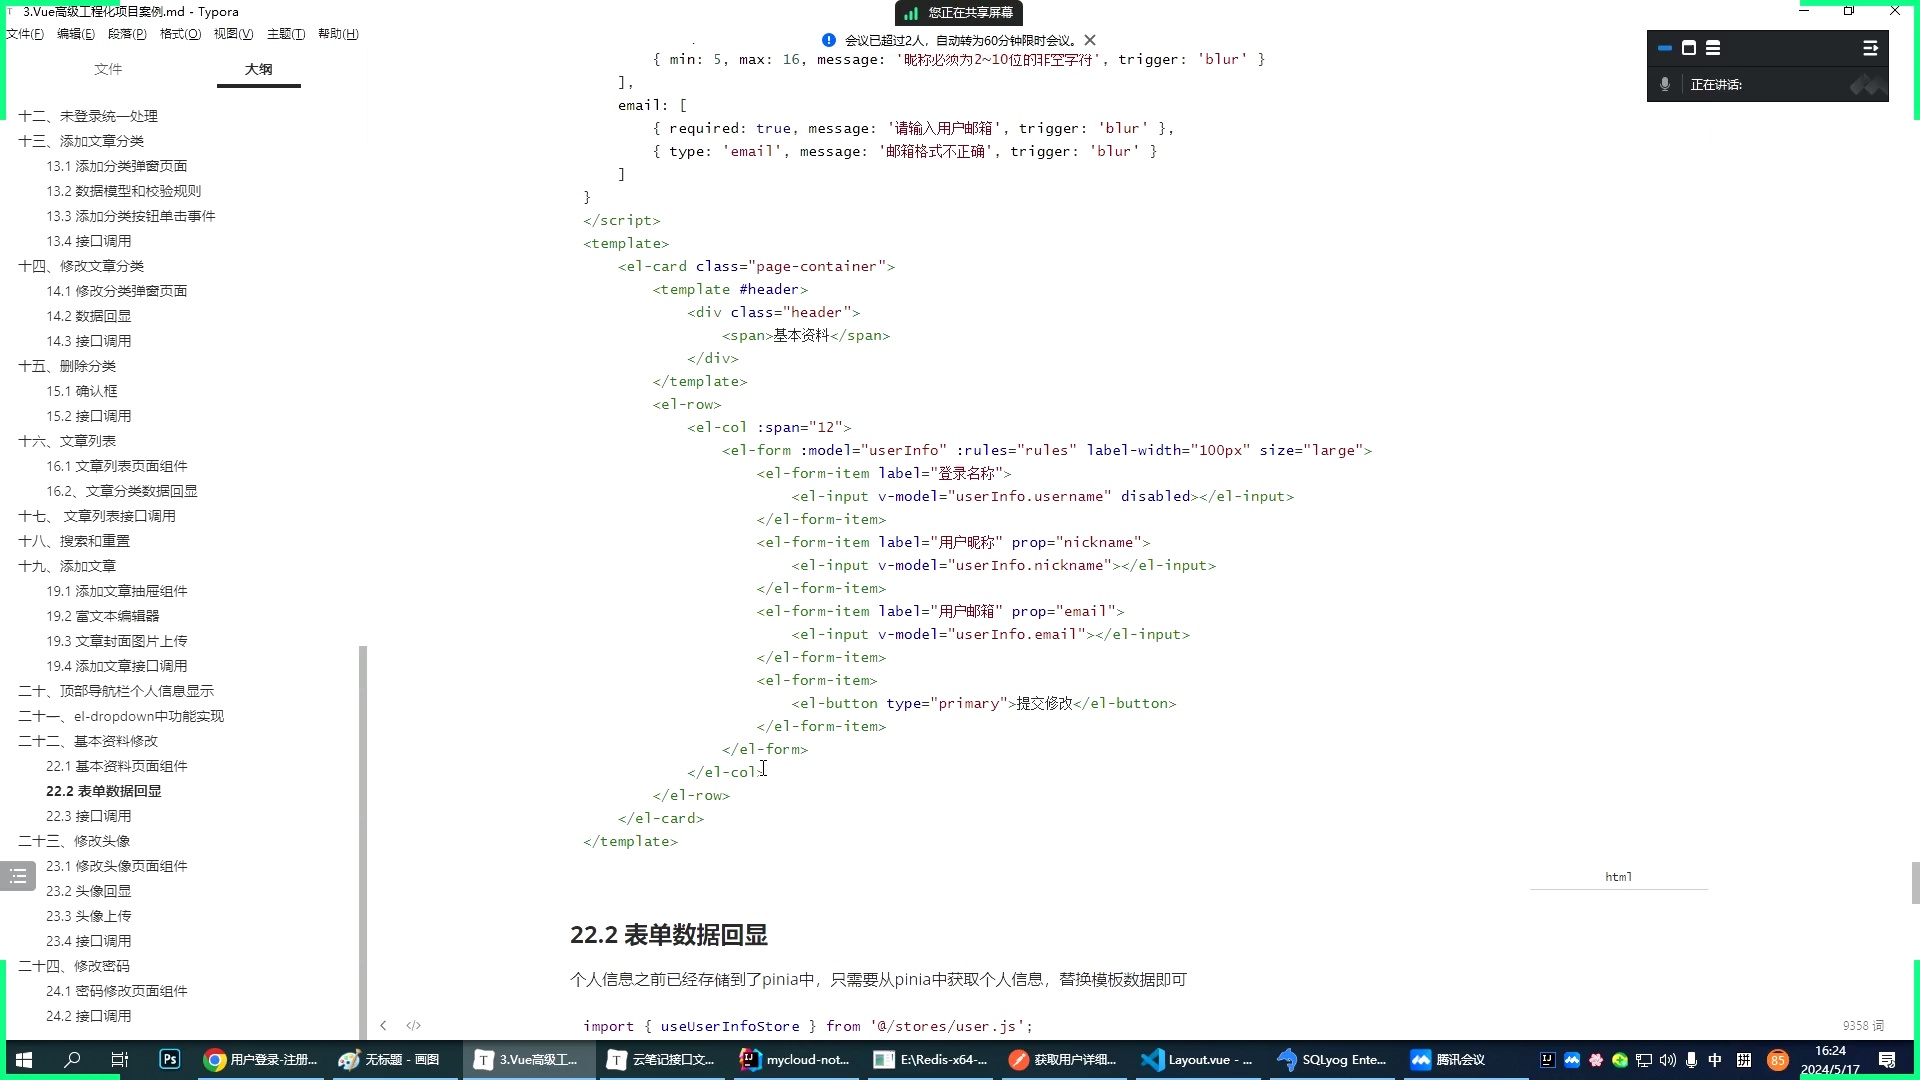This screenshot has width=1920, height=1080.
Task: Open the 格式 menu
Action: click(178, 33)
